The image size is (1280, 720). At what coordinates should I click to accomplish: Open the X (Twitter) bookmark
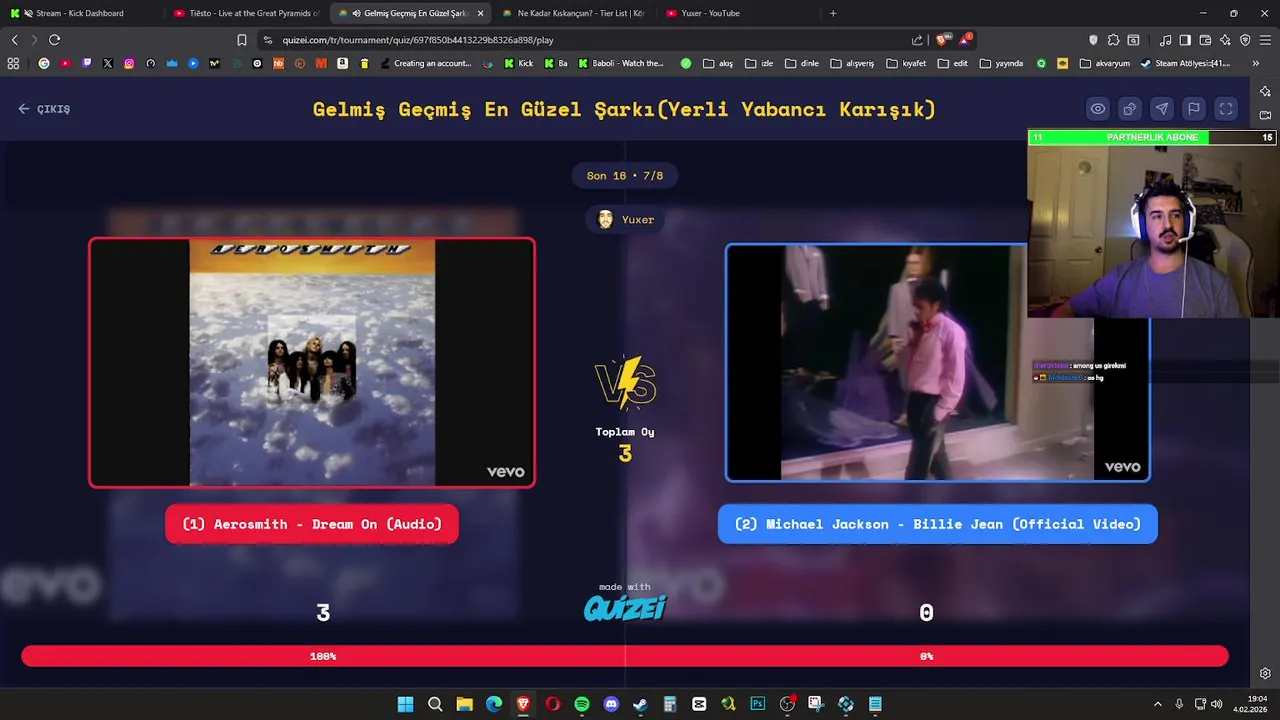(108, 63)
